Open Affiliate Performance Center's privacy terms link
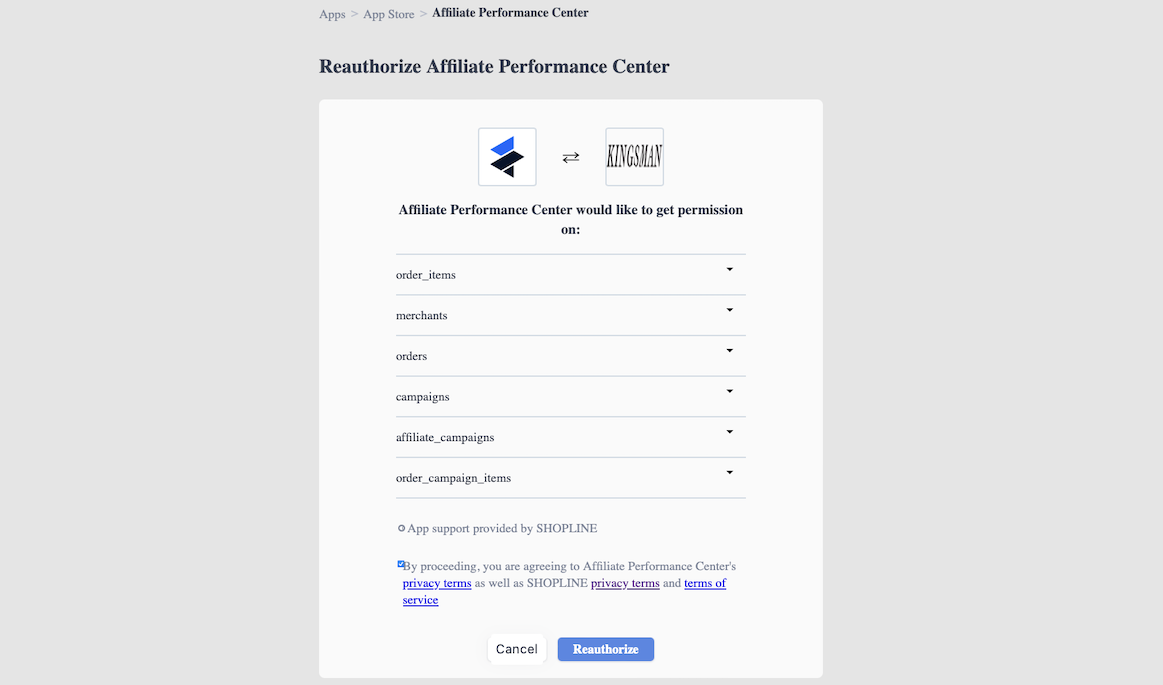The height and width of the screenshot is (685, 1163). point(437,583)
